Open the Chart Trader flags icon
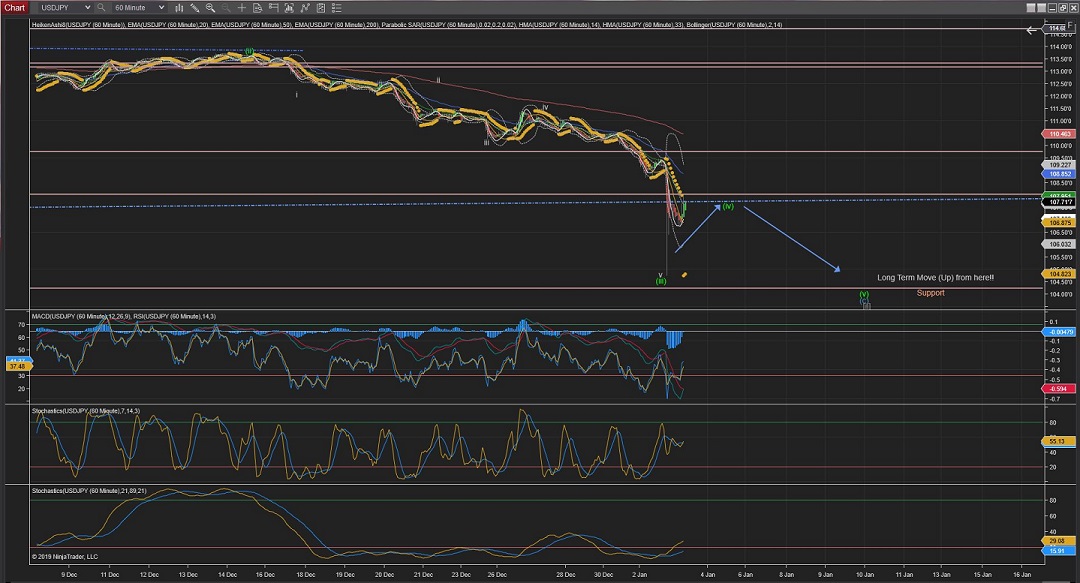 click(x=273, y=8)
